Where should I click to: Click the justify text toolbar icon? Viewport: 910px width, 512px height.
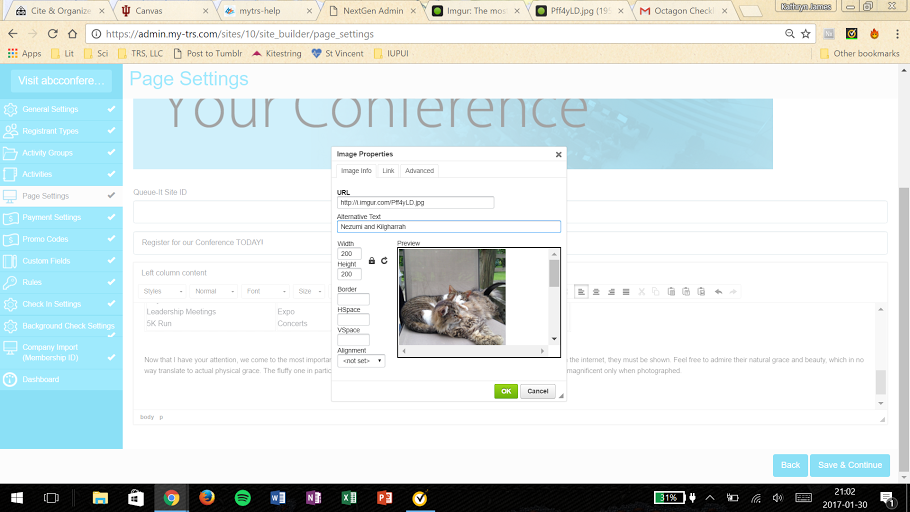click(625, 291)
